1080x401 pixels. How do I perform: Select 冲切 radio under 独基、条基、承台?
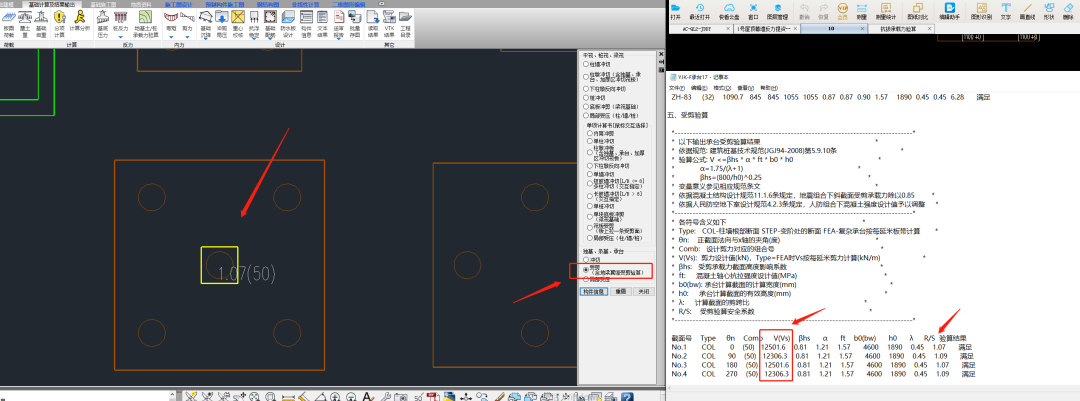coord(586,259)
